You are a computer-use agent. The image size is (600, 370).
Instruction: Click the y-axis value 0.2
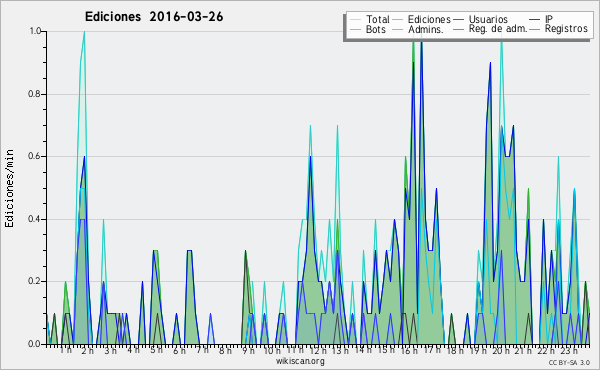[35, 281]
